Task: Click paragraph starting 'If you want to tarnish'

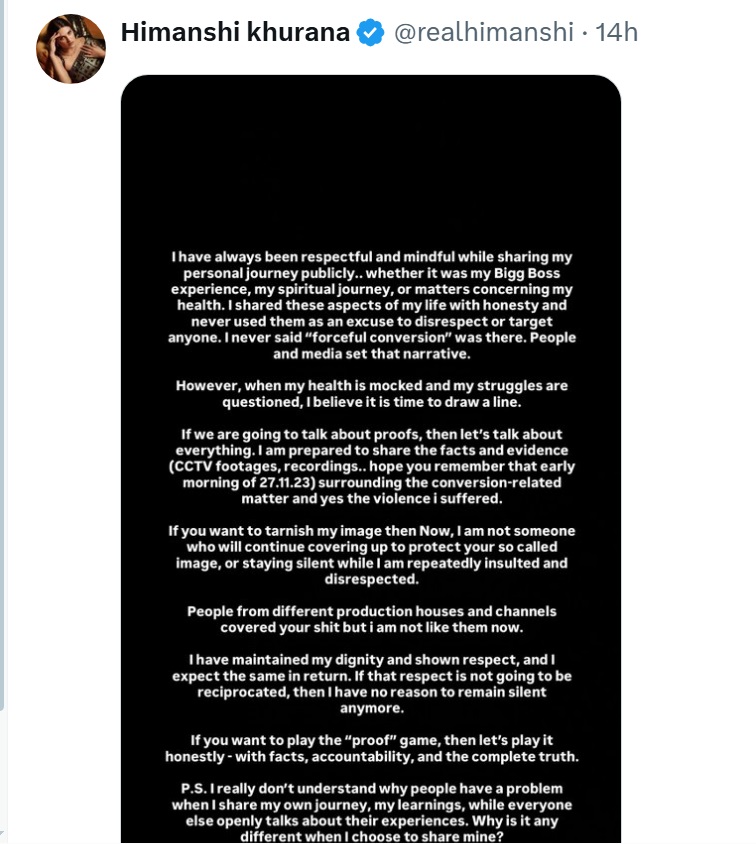Action: [x=372, y=555]
